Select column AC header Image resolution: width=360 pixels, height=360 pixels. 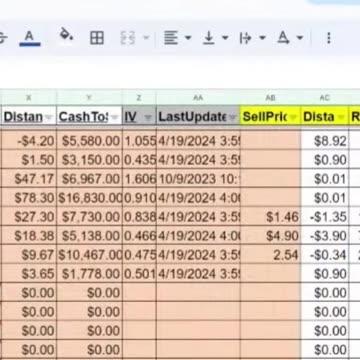[325, 98]
